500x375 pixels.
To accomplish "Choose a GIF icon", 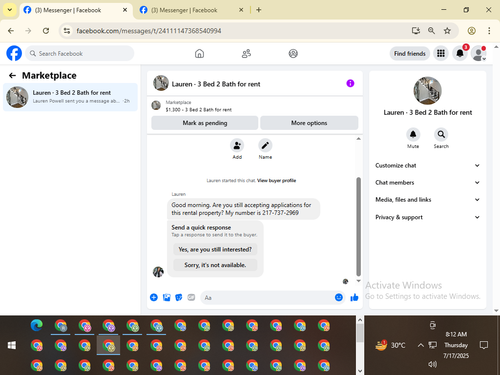I will coord(191,297).
